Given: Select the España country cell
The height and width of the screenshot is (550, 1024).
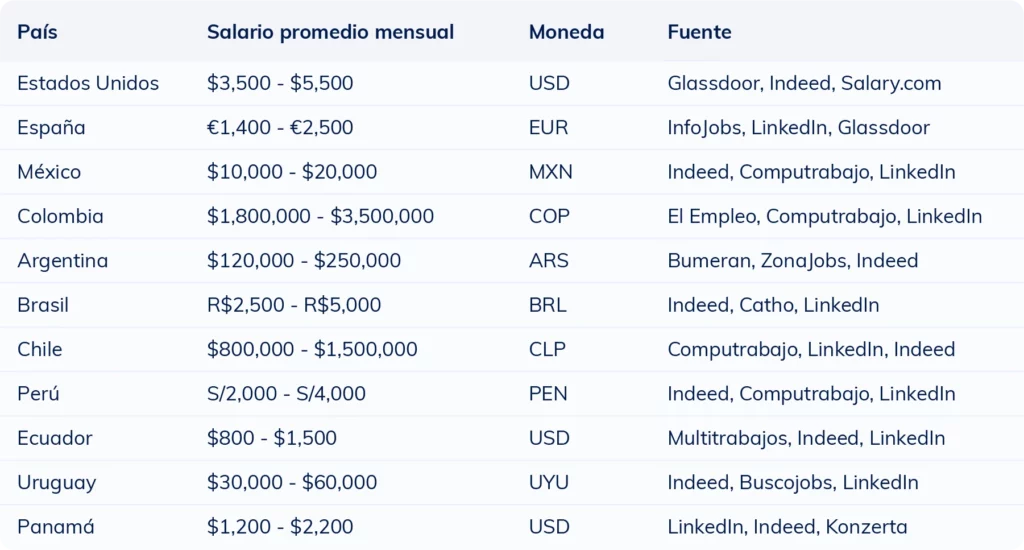Looking at the screenshot, I should (x=51, y=128).
